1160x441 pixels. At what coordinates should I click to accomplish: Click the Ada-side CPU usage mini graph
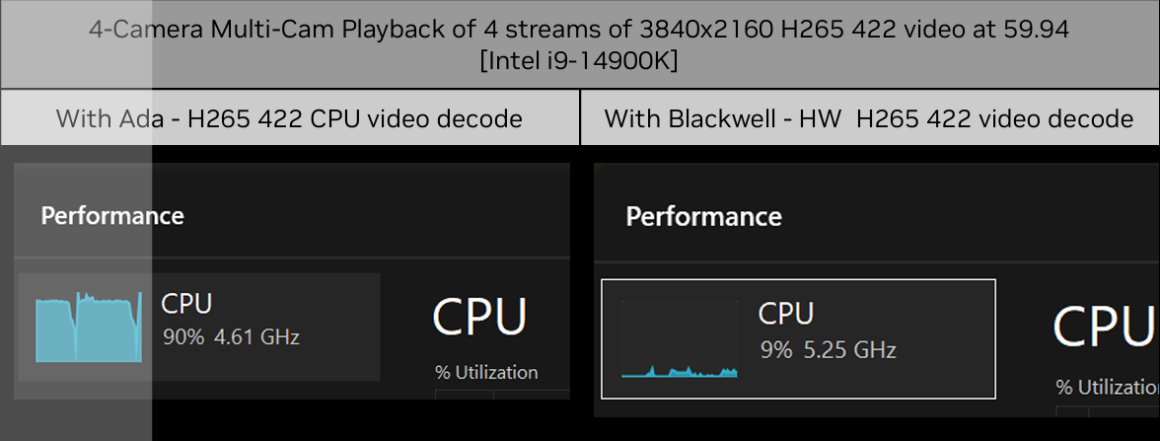tap(89, 326)
